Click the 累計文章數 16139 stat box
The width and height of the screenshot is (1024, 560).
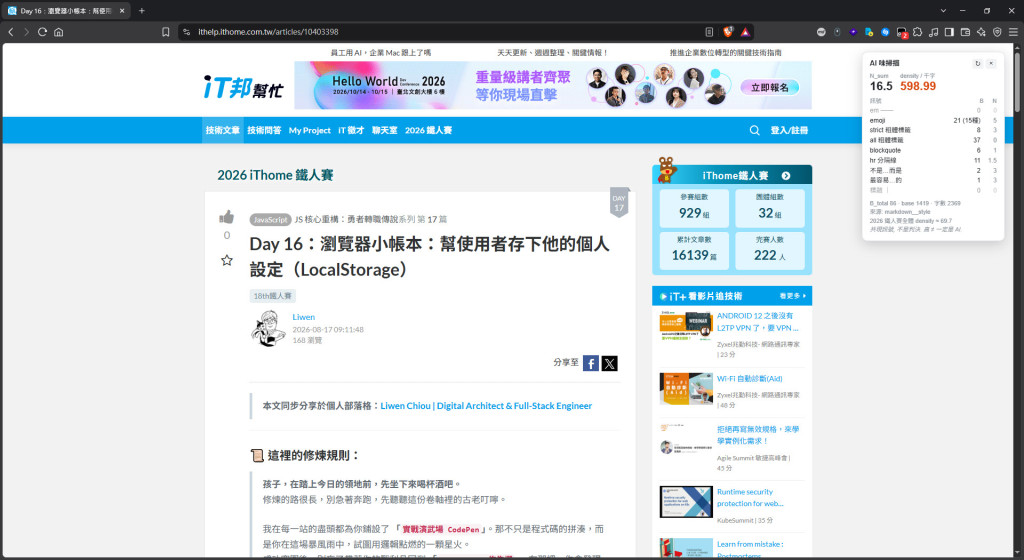(x=694, y=250)
